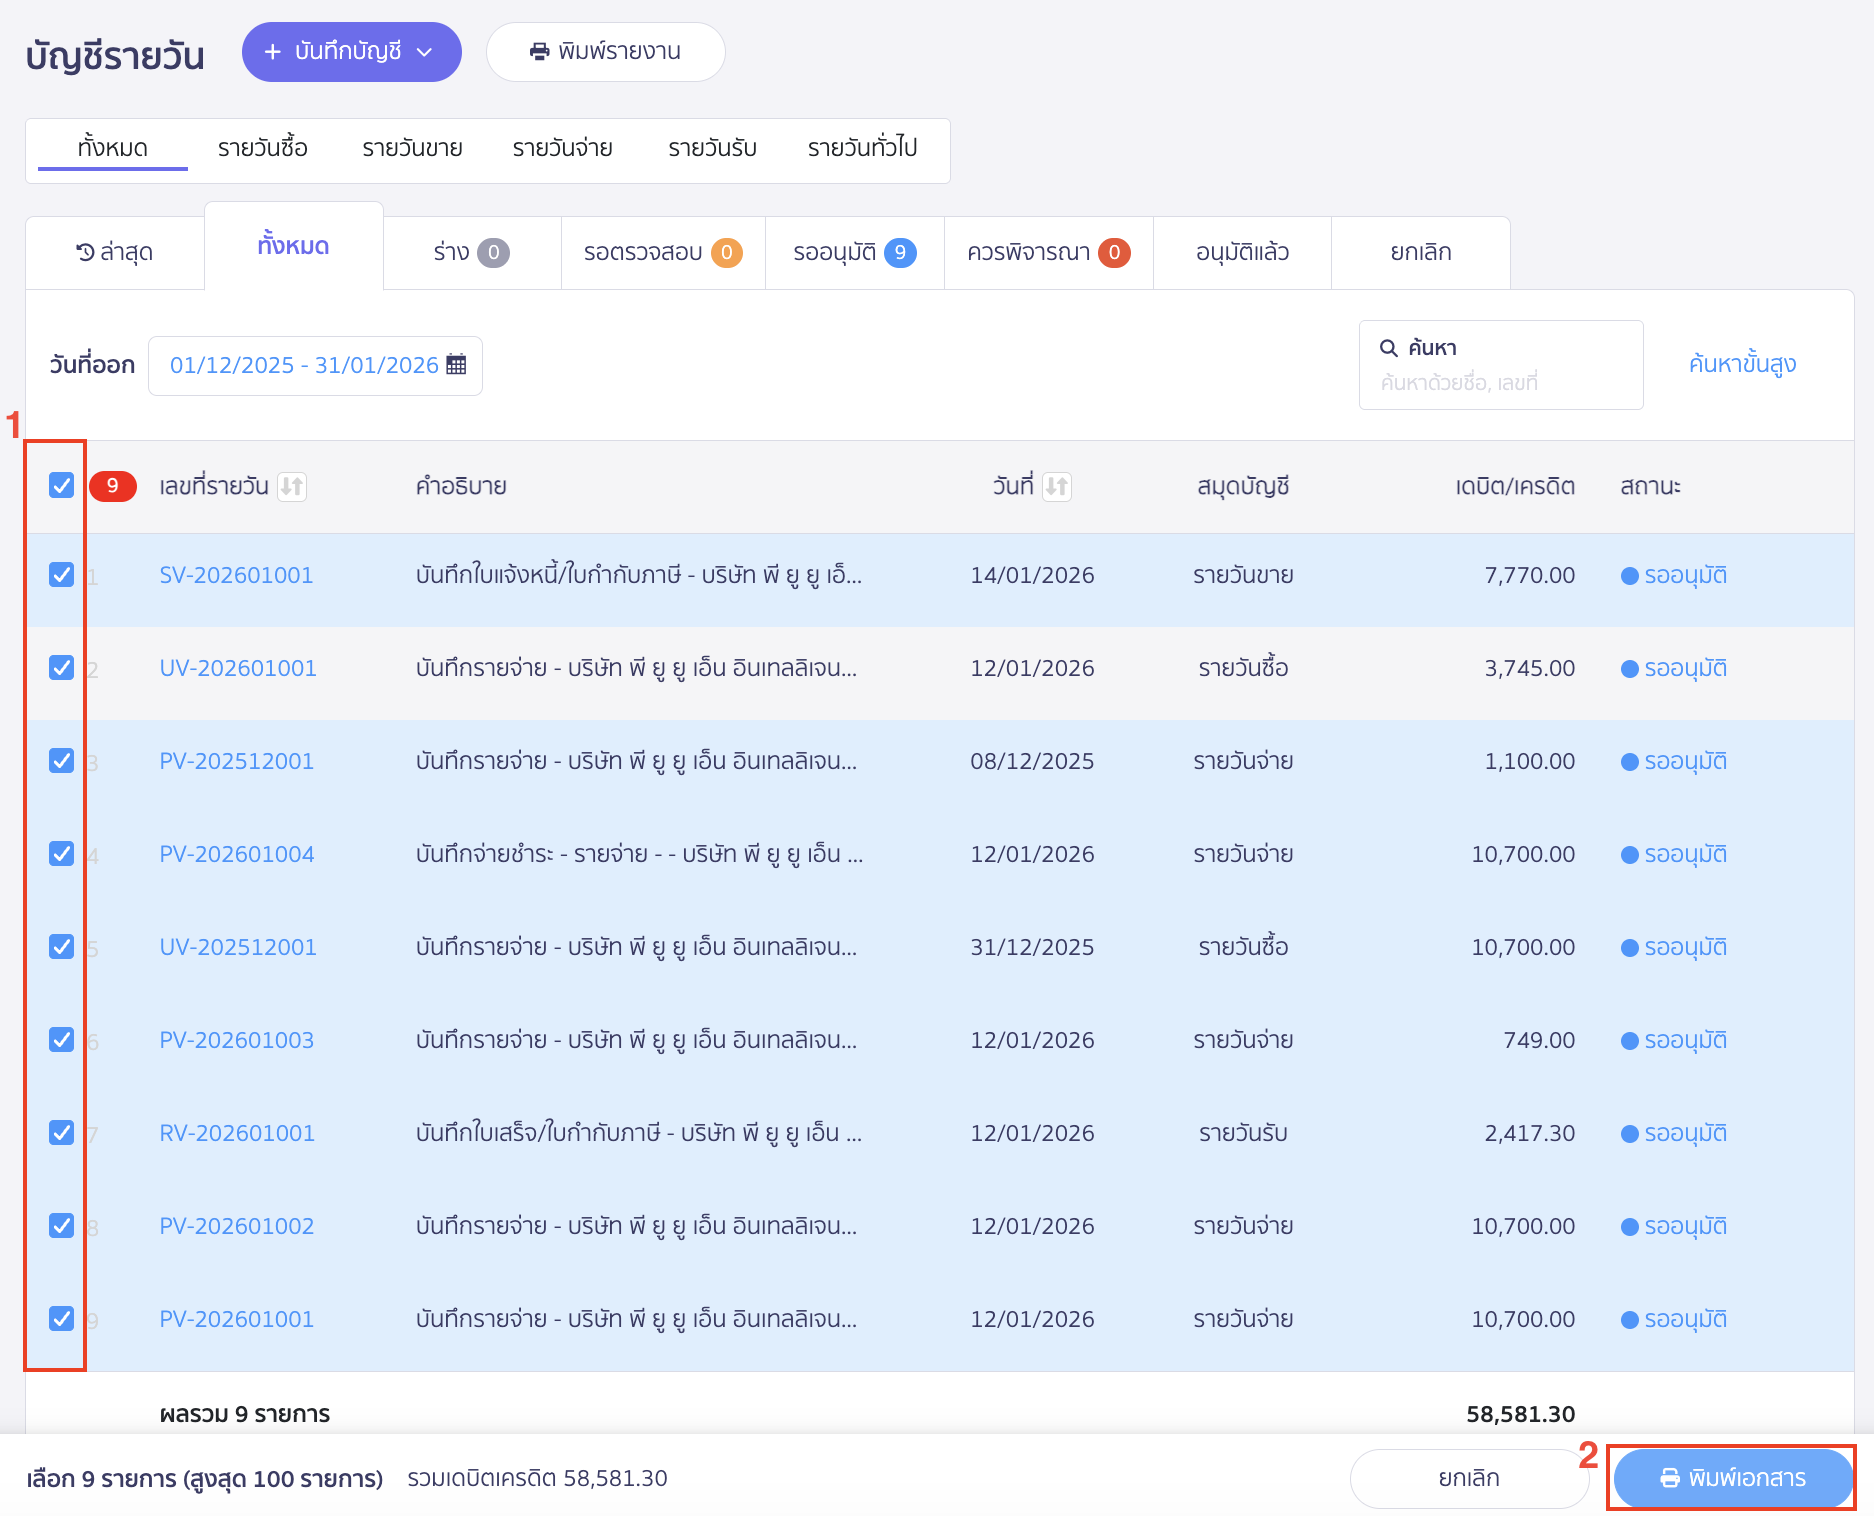Viewport: 1874px width, 1516px height.
Task: Uncheck the checkbox for SV-202601001
Action: pyautogui.click(x=62, y=575)
